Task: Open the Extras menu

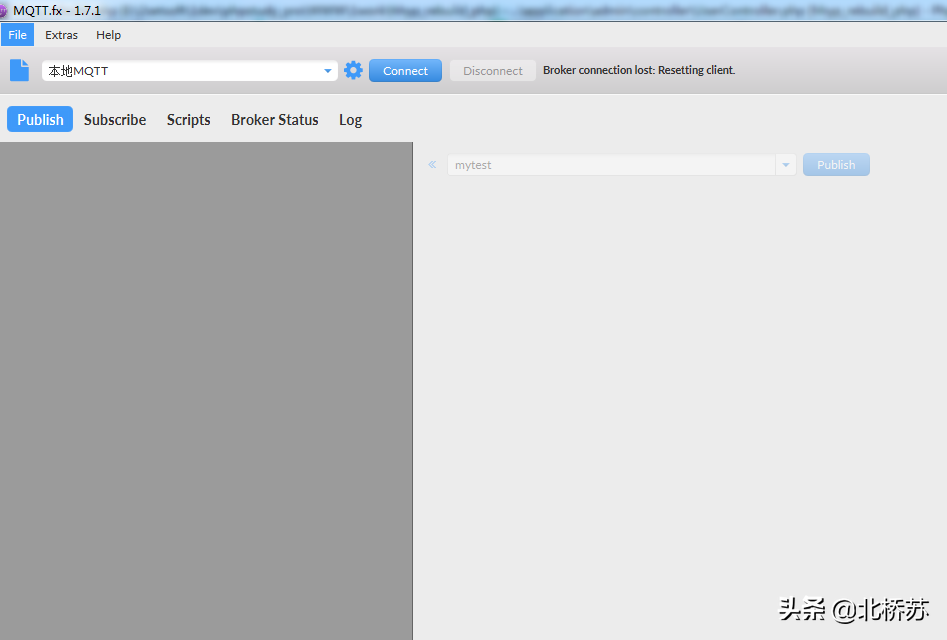Action: click(x=62, y=35)
